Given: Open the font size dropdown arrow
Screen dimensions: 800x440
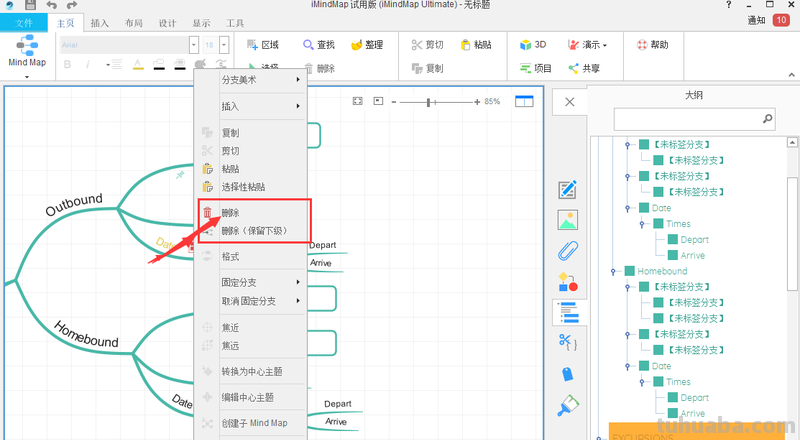Looking at the screenshot, I should click(x=223, y=45).
